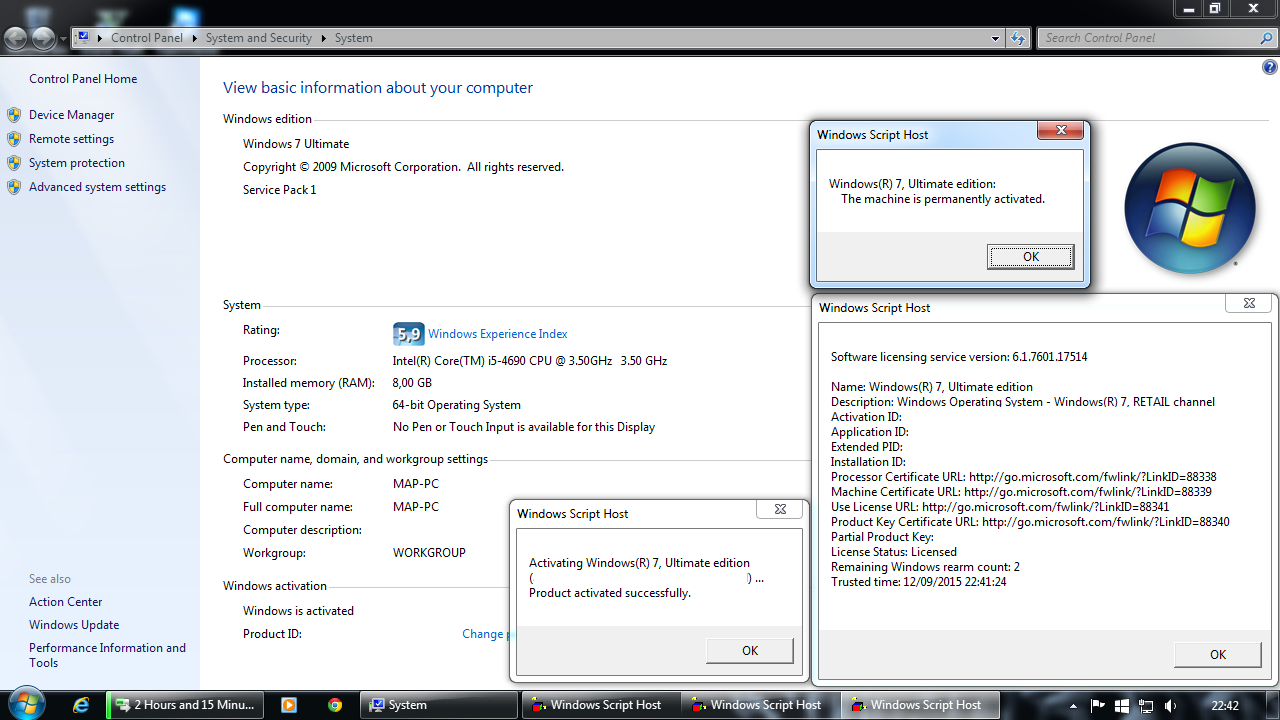Open the Action Center flag in tray

pos(1097,705)
